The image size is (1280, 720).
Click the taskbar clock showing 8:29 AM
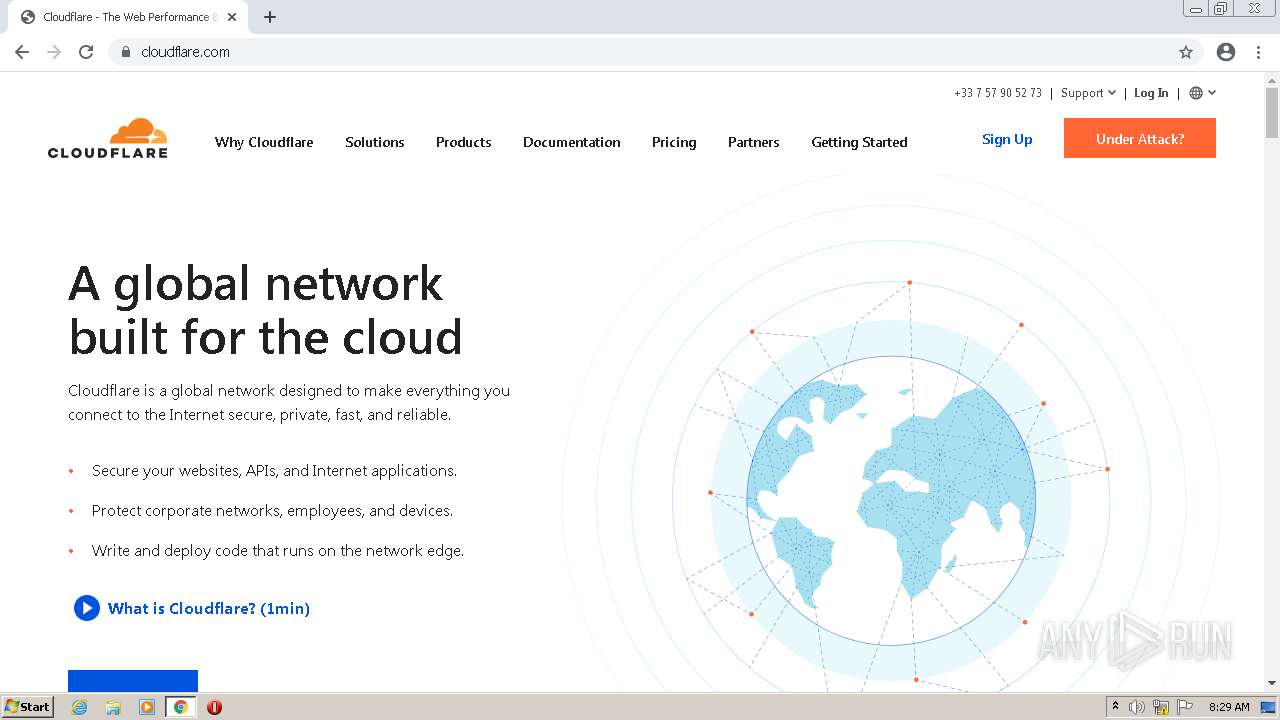coord(1229,707)
